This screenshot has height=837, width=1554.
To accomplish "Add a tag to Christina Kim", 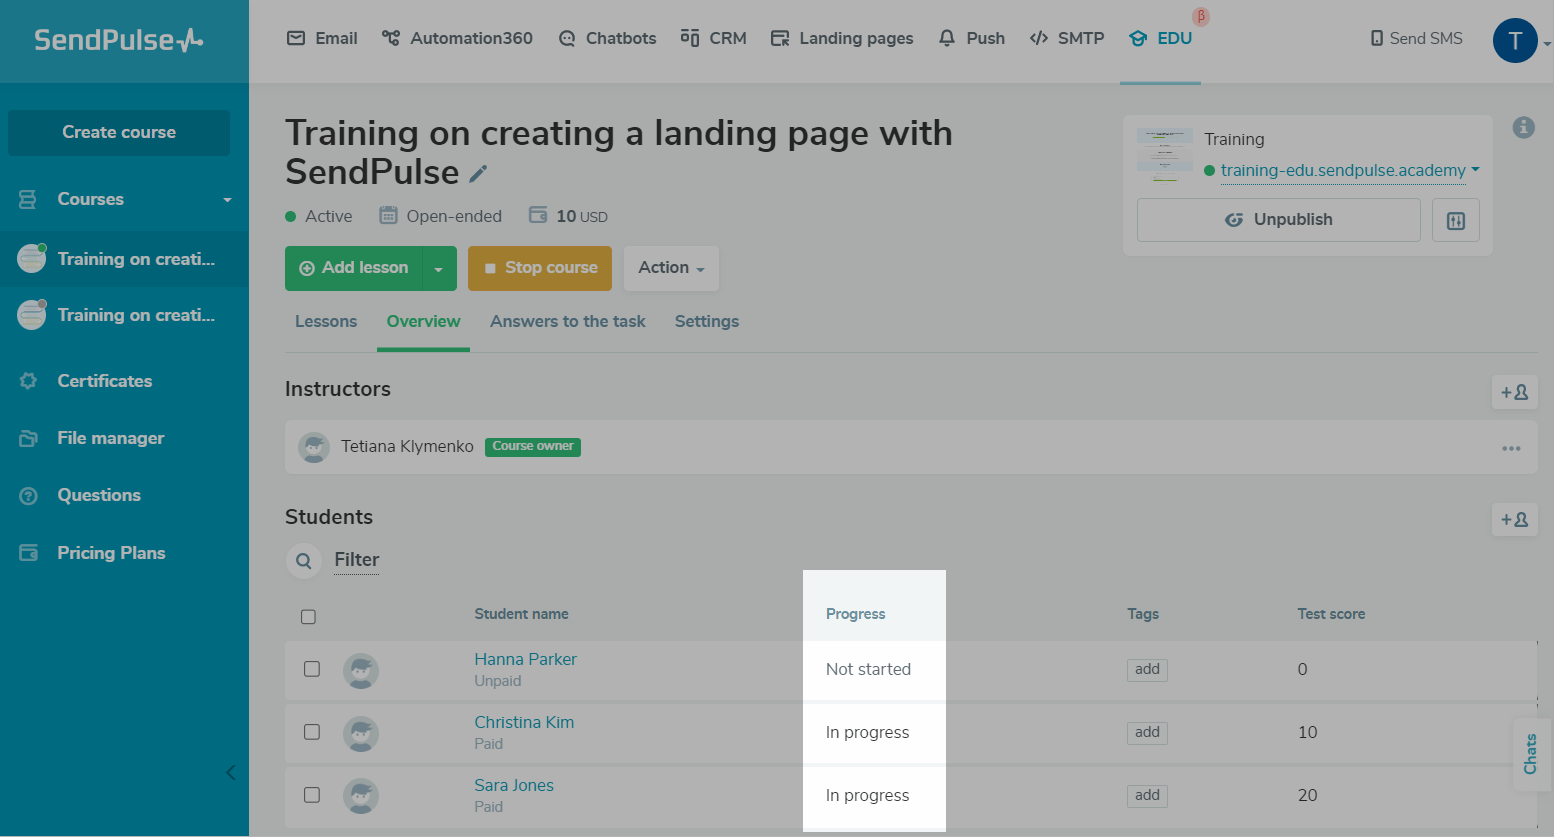I will click(1147, 733).
